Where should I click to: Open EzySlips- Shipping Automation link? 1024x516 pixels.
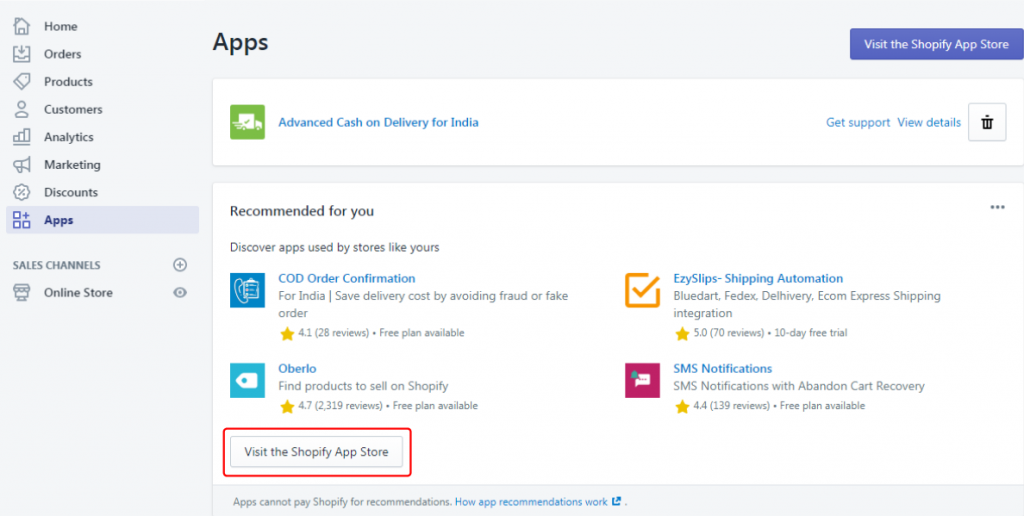point(758,278)
